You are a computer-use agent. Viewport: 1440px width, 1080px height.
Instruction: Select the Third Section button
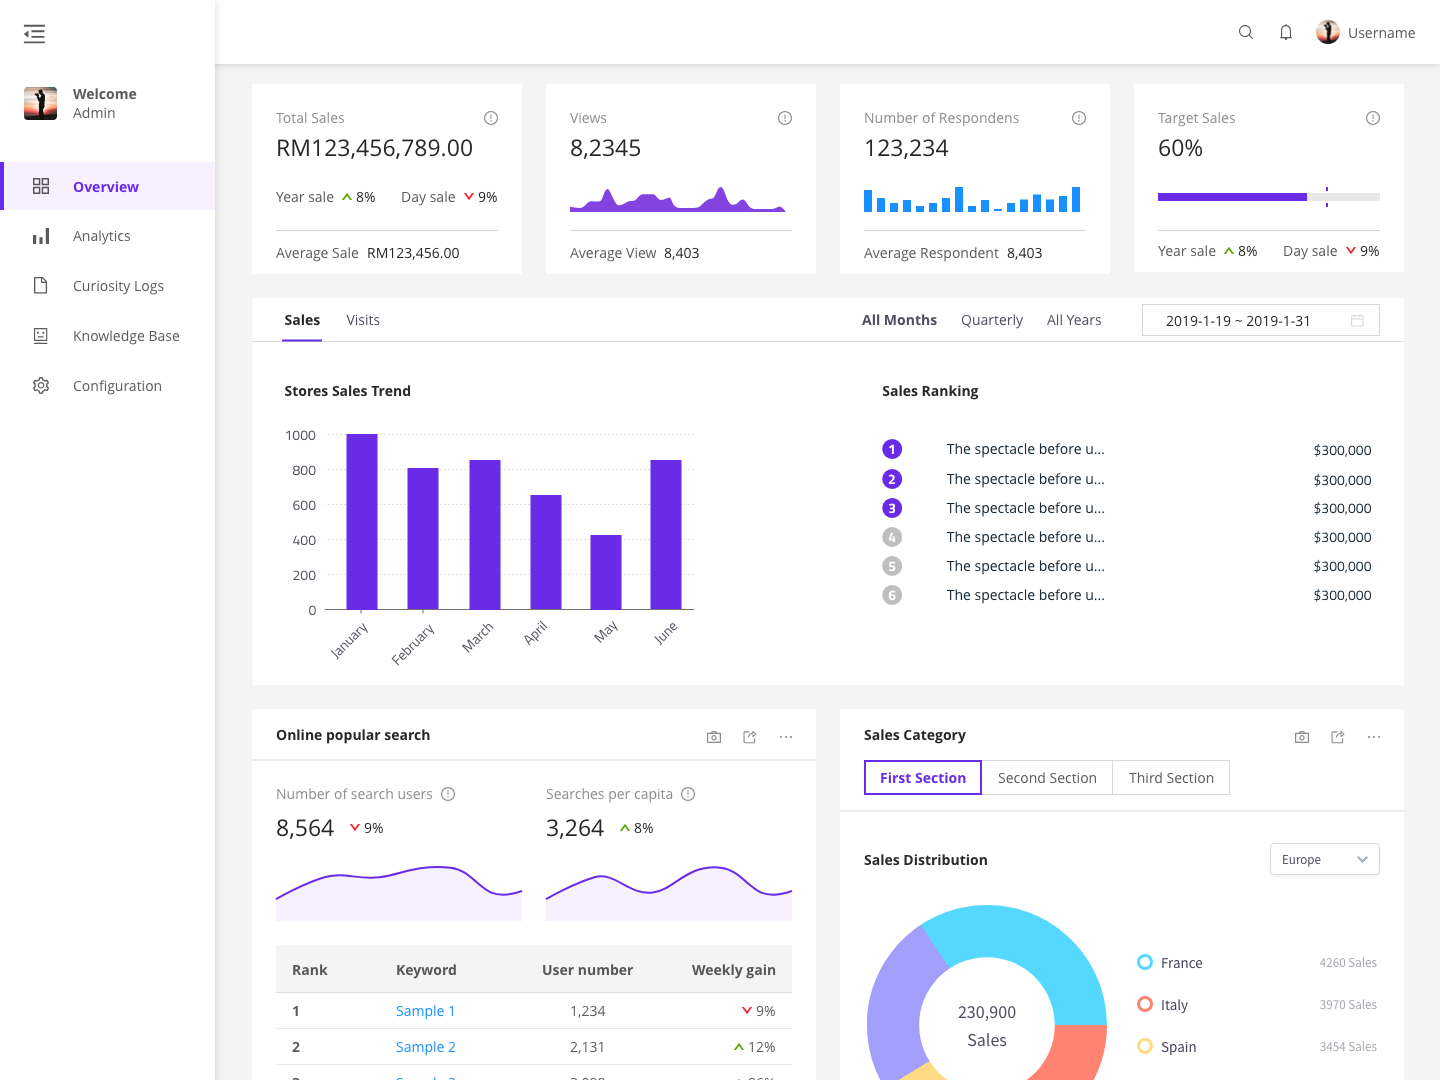(1171, 777)
